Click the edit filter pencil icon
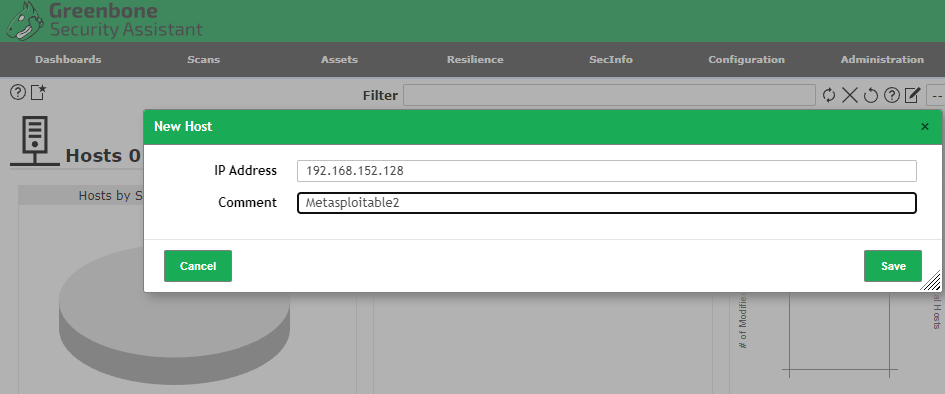 (912, 95)
